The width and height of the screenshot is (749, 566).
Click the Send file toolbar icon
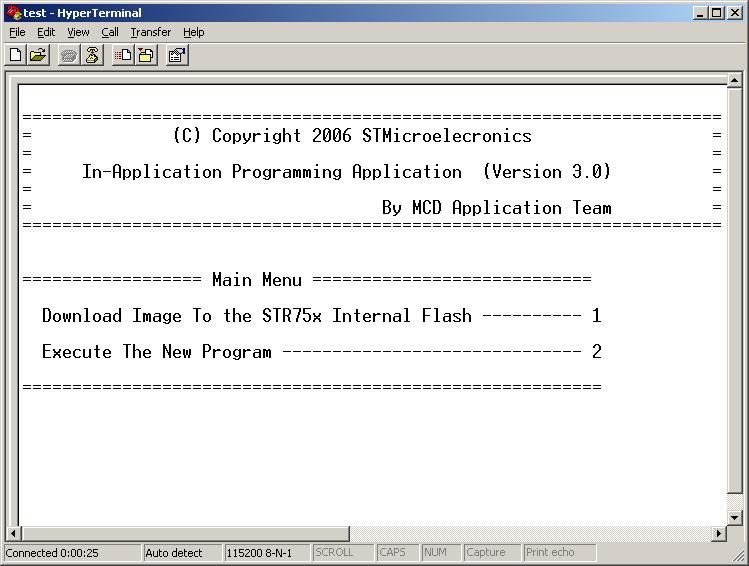(123, 55)
